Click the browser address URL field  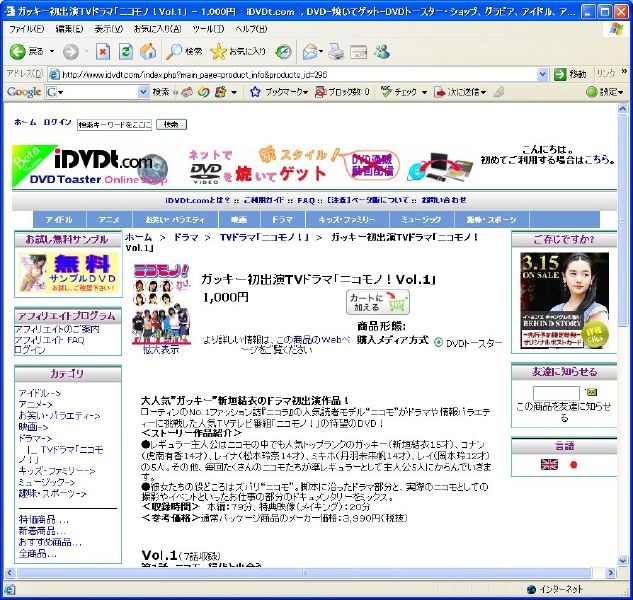click(299, 75)
